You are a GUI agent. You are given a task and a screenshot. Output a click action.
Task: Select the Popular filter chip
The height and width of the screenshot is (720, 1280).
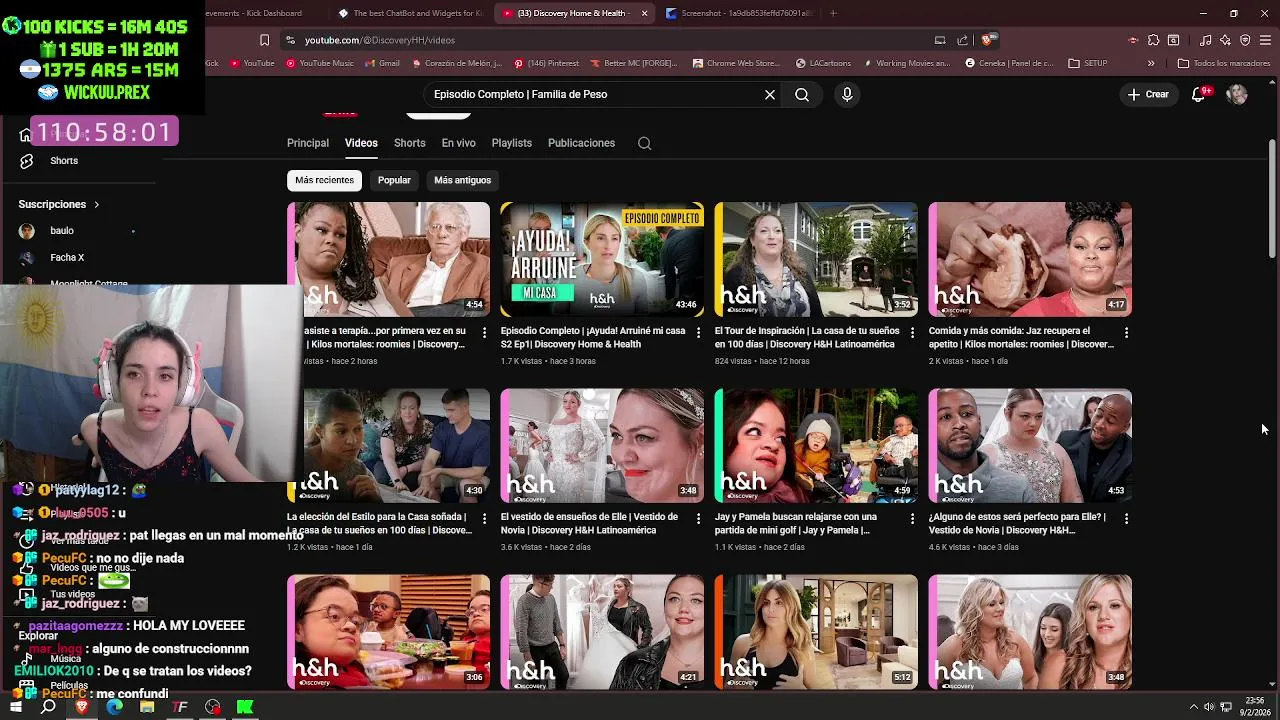click(394, 180)
